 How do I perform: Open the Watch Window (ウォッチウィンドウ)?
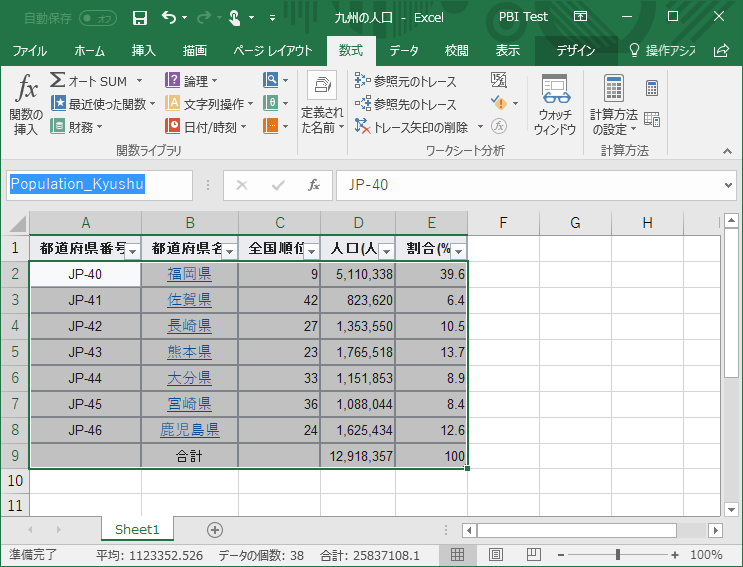pos(555,104)
